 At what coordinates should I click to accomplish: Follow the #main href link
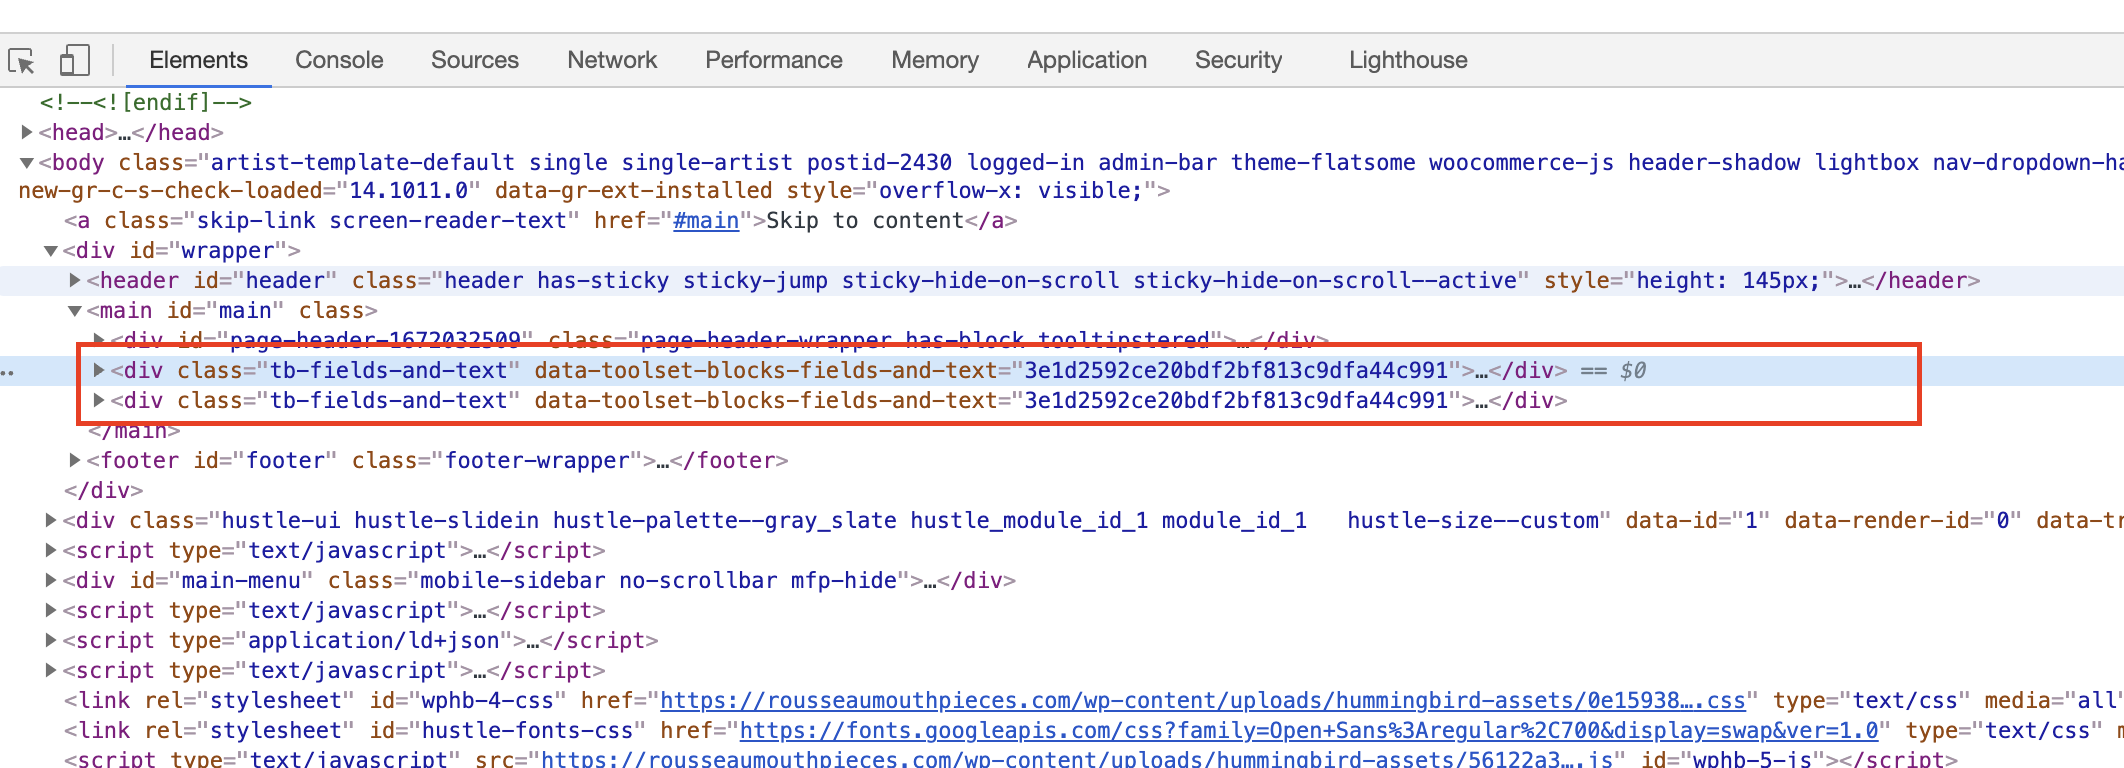[706, 220]
